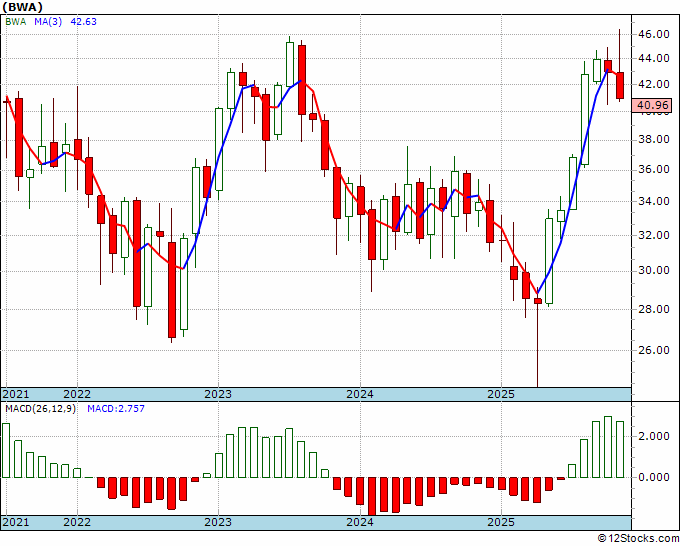Select the green BWA legend label
Screen dimensions: 680x546
coord(16,22)
